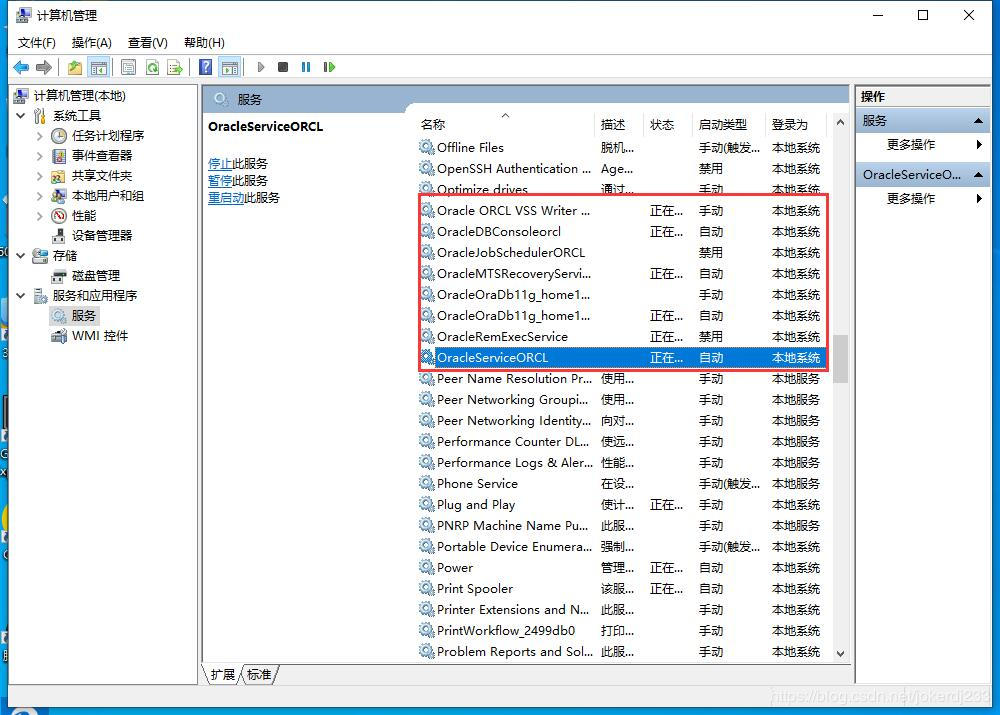Click the Properties toolbar icon

128,67
